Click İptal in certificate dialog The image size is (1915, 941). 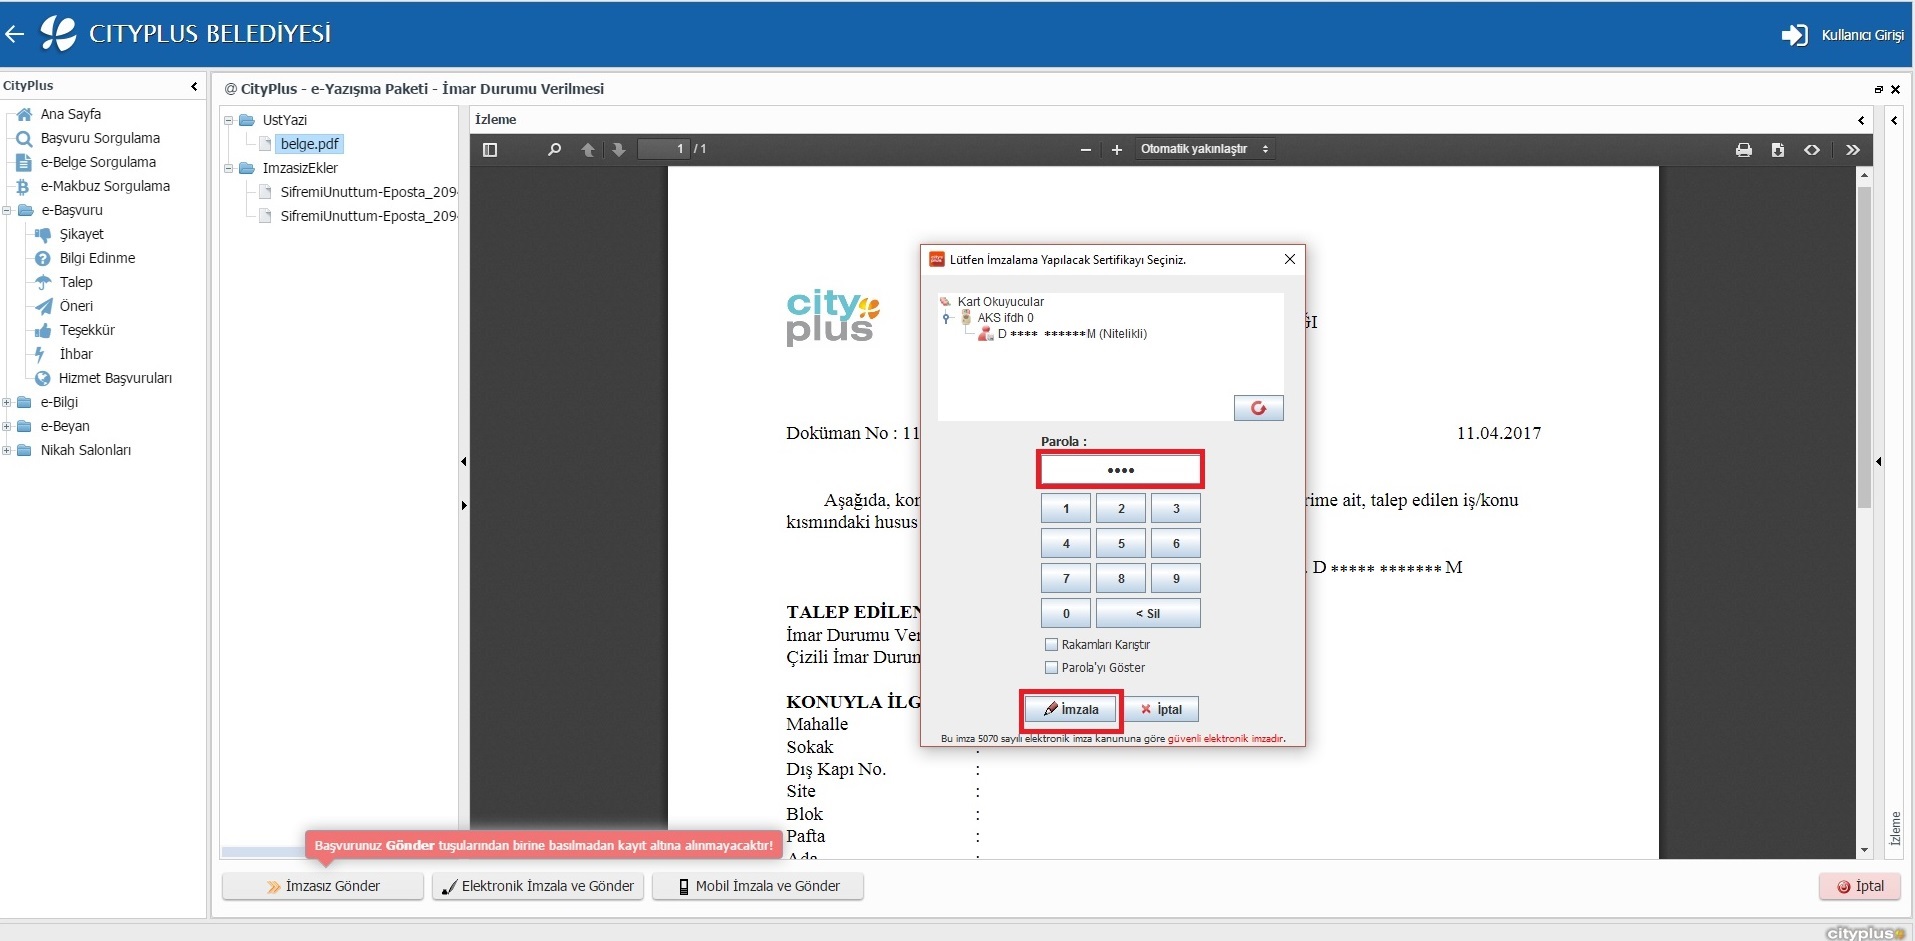pos(1162,709)
